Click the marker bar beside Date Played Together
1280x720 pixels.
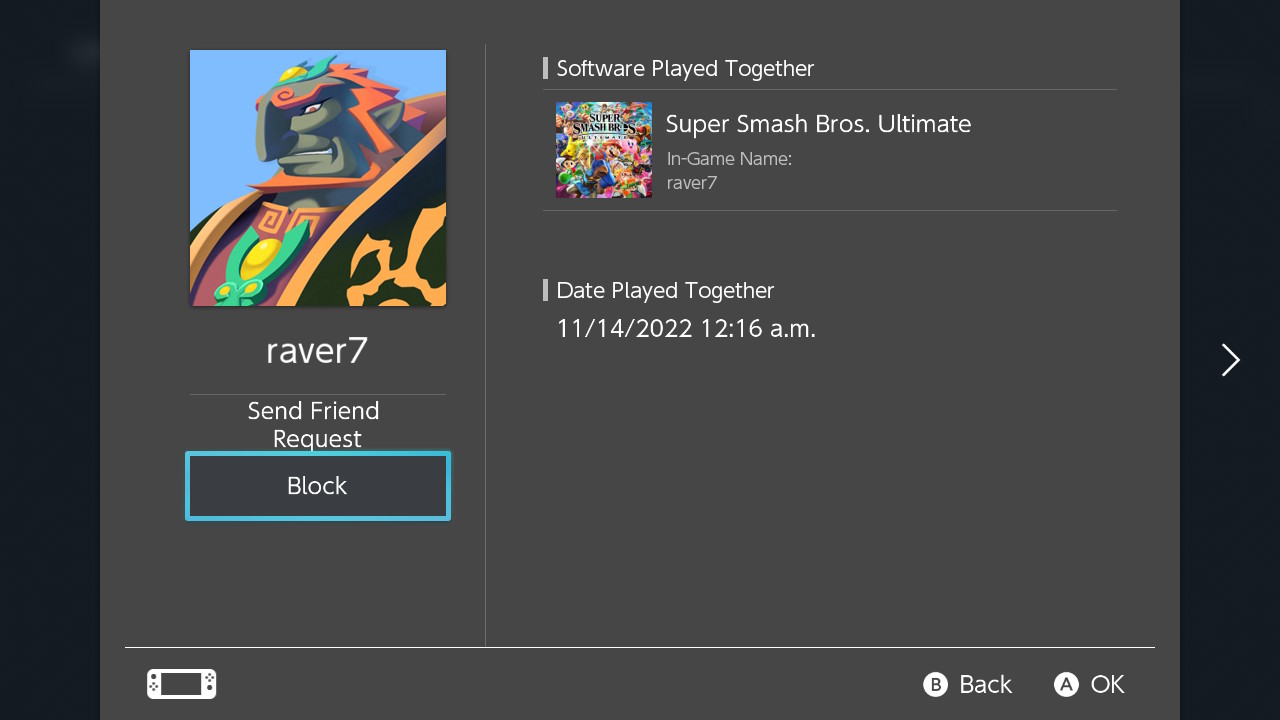[x=545, y=290]
